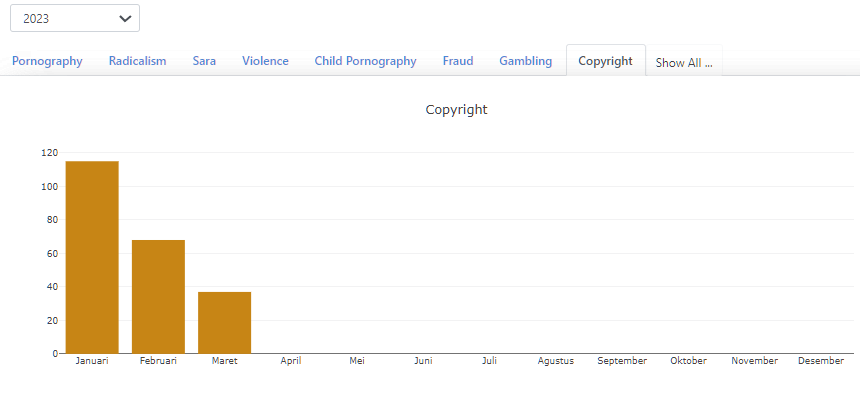
Task: Open the 2023 year dropdown
Action: (x=74, y=18)
